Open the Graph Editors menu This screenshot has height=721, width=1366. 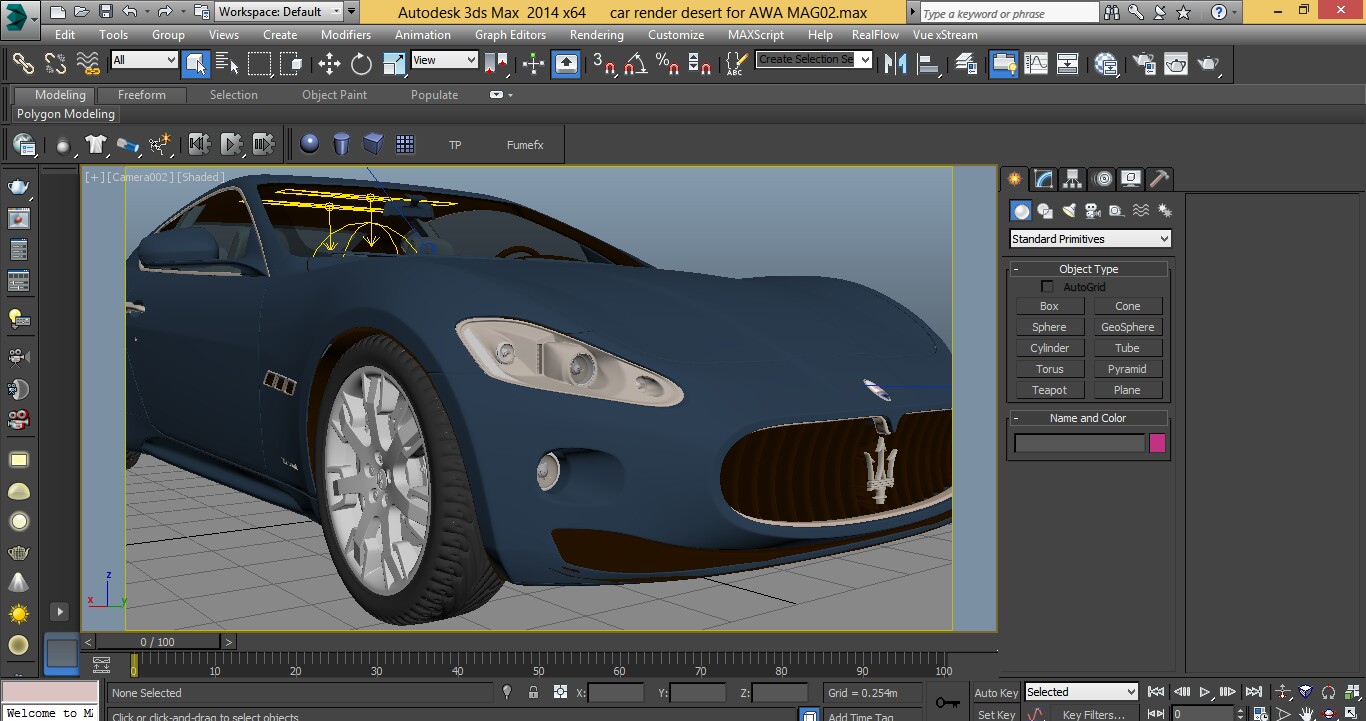coord(510,34)
